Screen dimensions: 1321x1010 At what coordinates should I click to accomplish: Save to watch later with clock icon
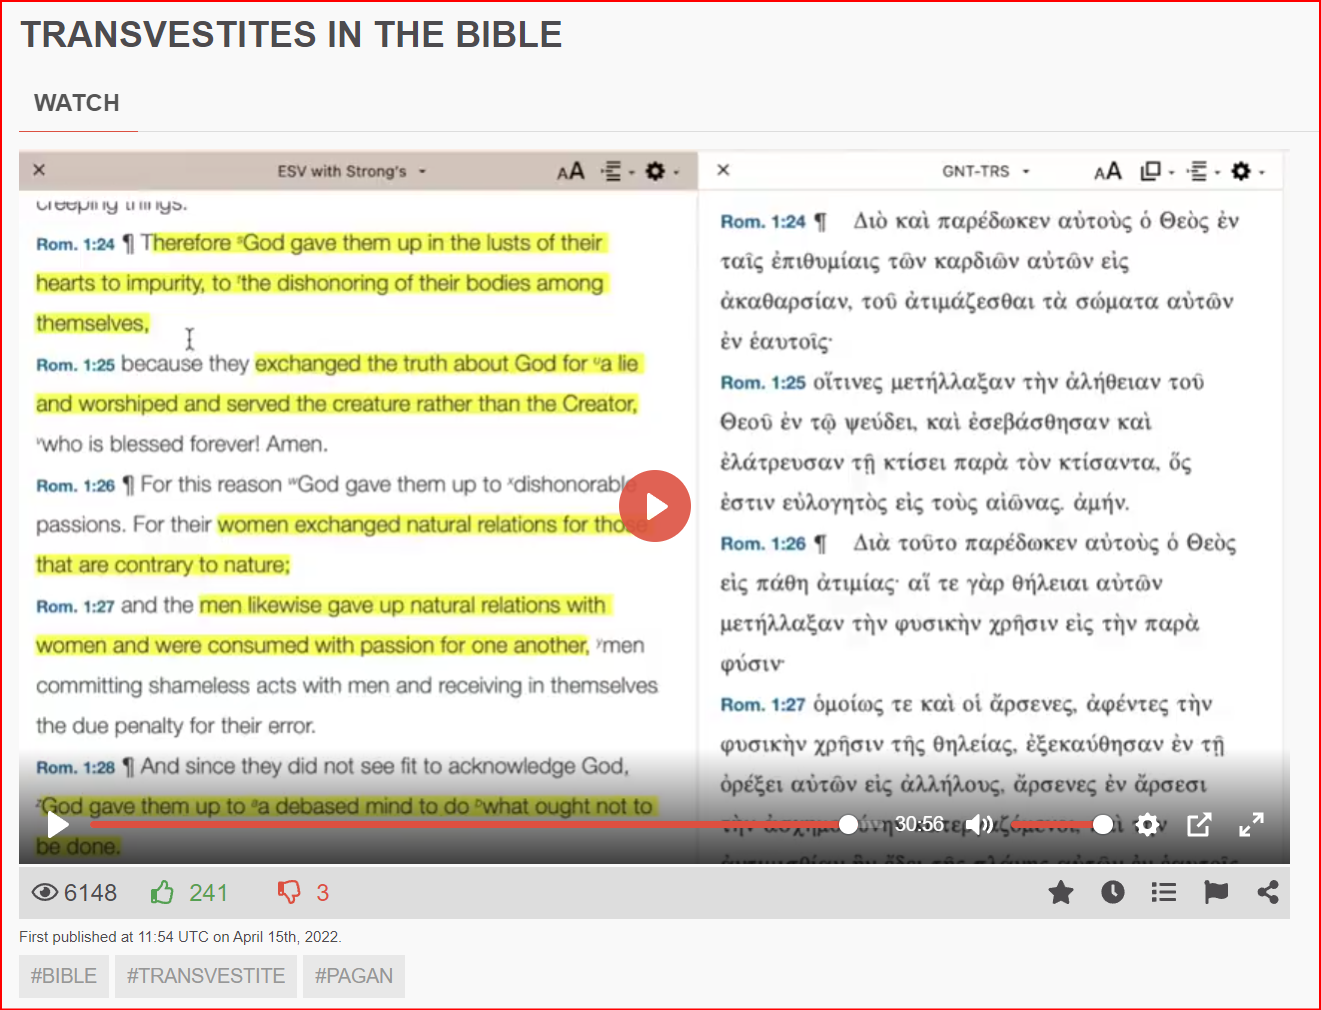pyautogui.click(x=1113, y=892)
